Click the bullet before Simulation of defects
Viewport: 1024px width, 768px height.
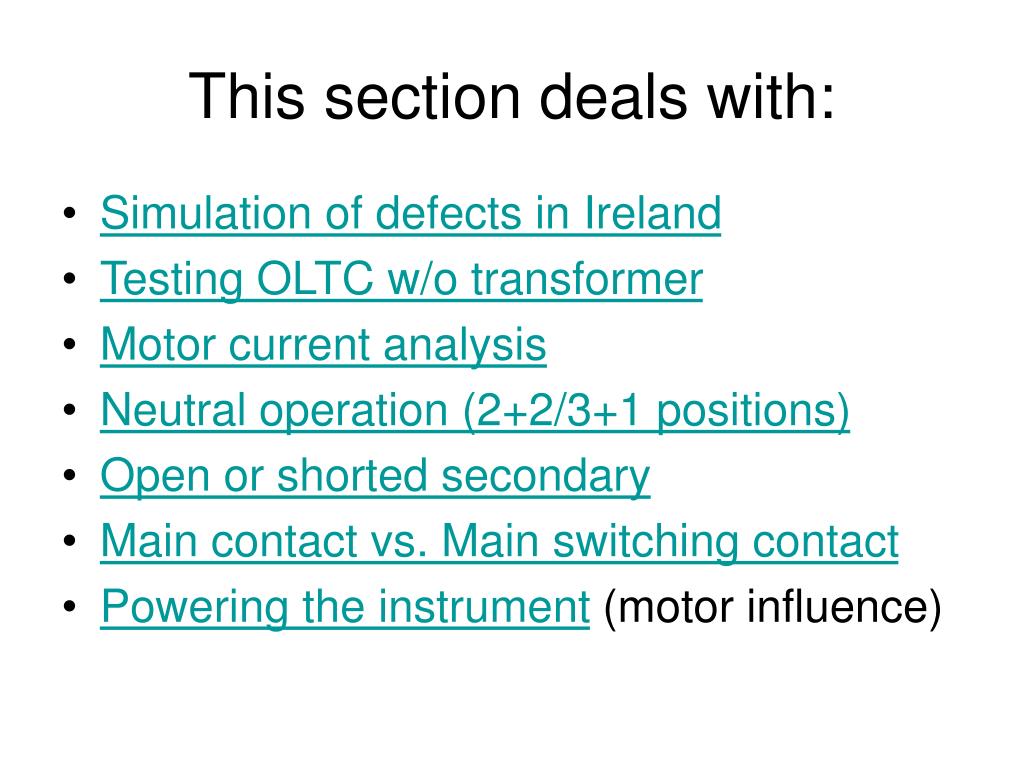[70, 213]
